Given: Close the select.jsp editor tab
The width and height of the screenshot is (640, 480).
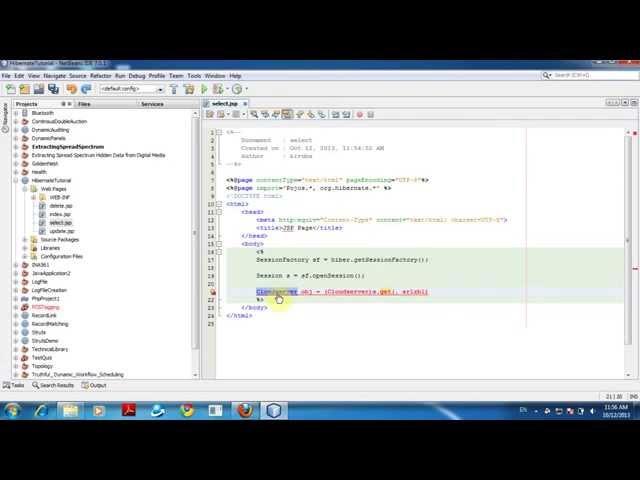Looking at the screenshot, I should (245, 104).
